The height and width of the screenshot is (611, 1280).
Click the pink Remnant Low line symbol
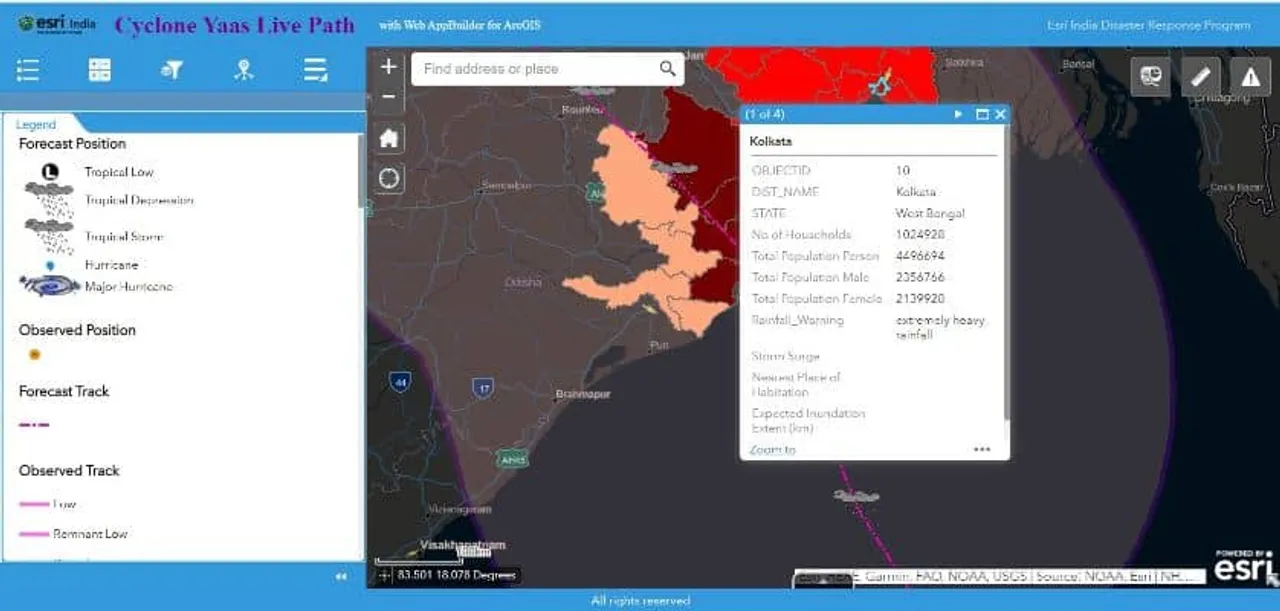[34, 534]
